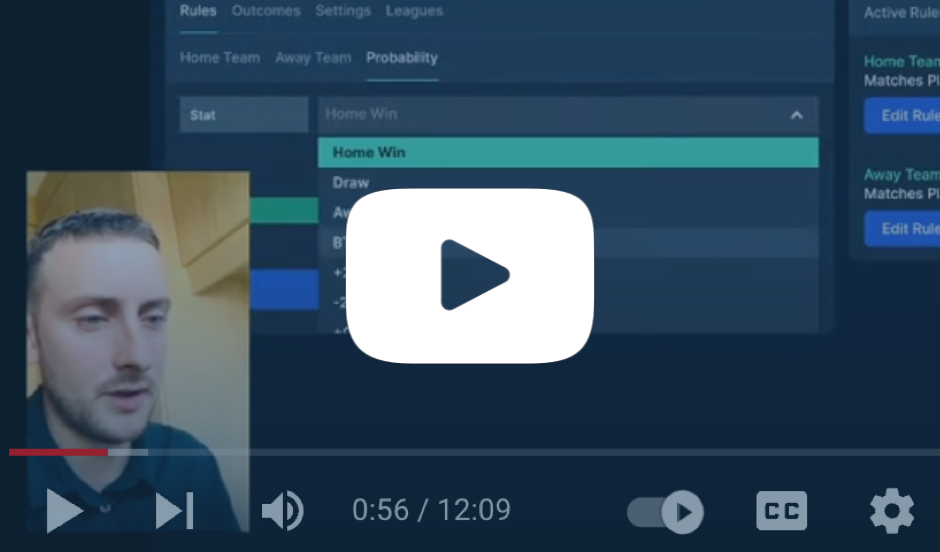The height and width of the screenshot is (552, 940).
Task: Go to the Home Team sub-tab
Action: (x=220, y=58)
